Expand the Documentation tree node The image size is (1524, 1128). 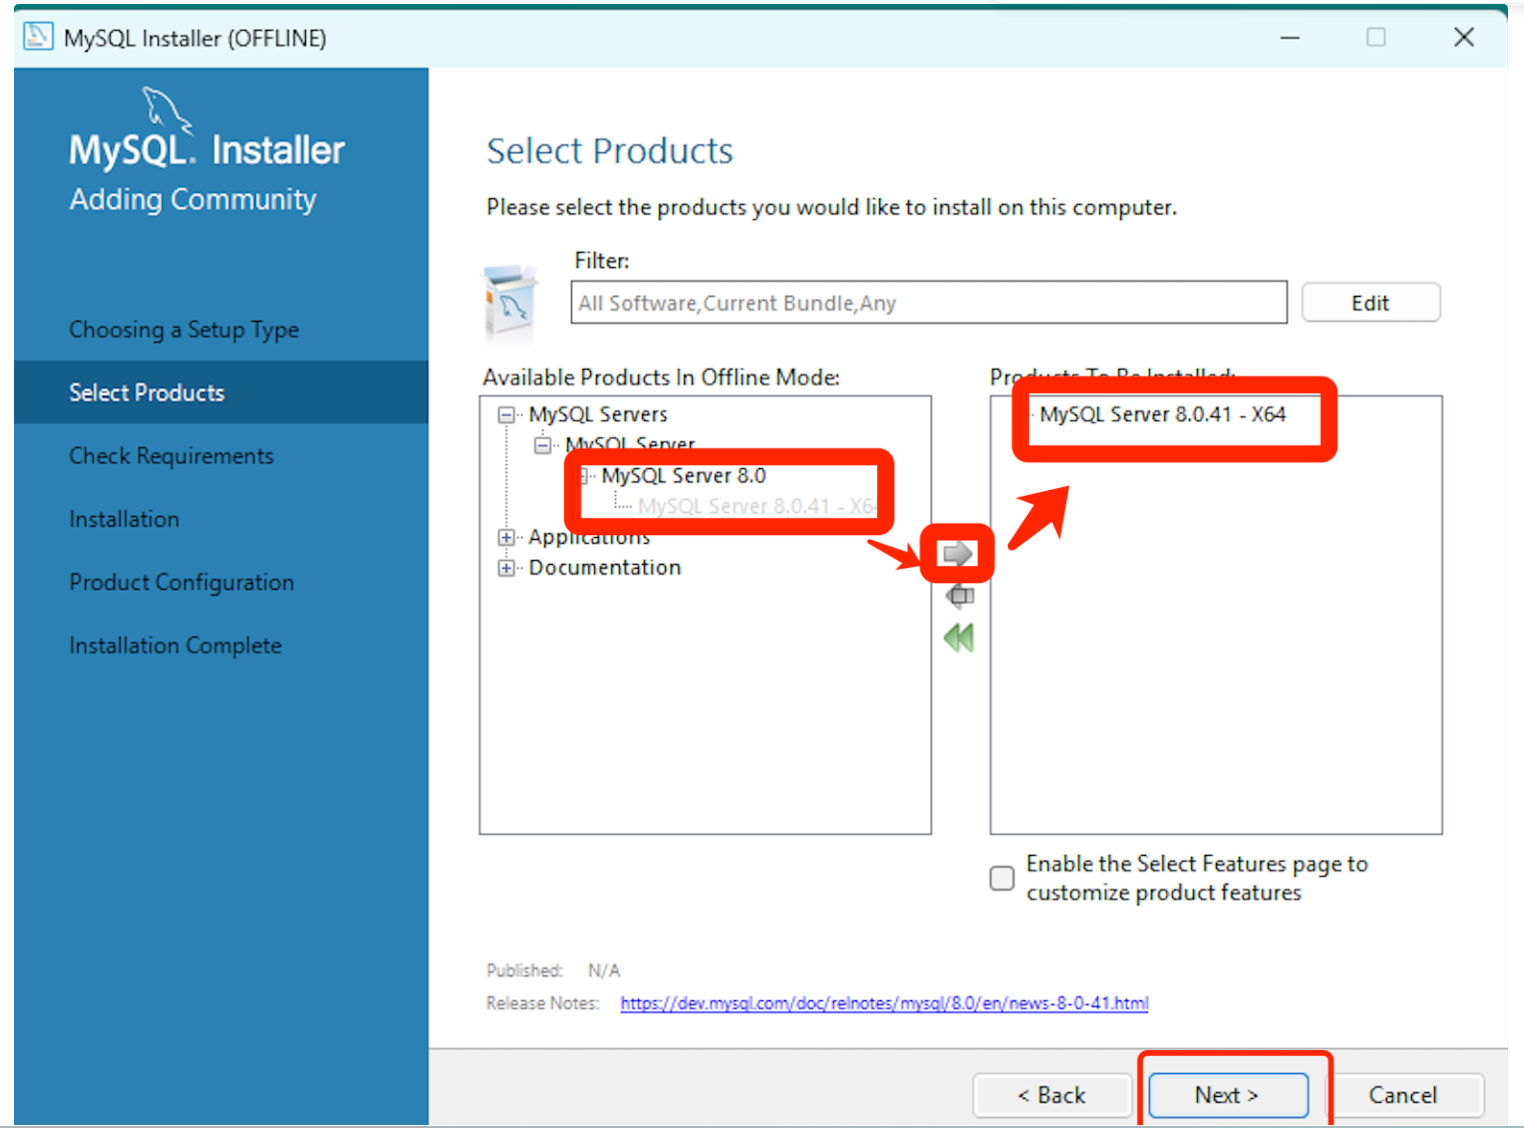tap(506, 568)
